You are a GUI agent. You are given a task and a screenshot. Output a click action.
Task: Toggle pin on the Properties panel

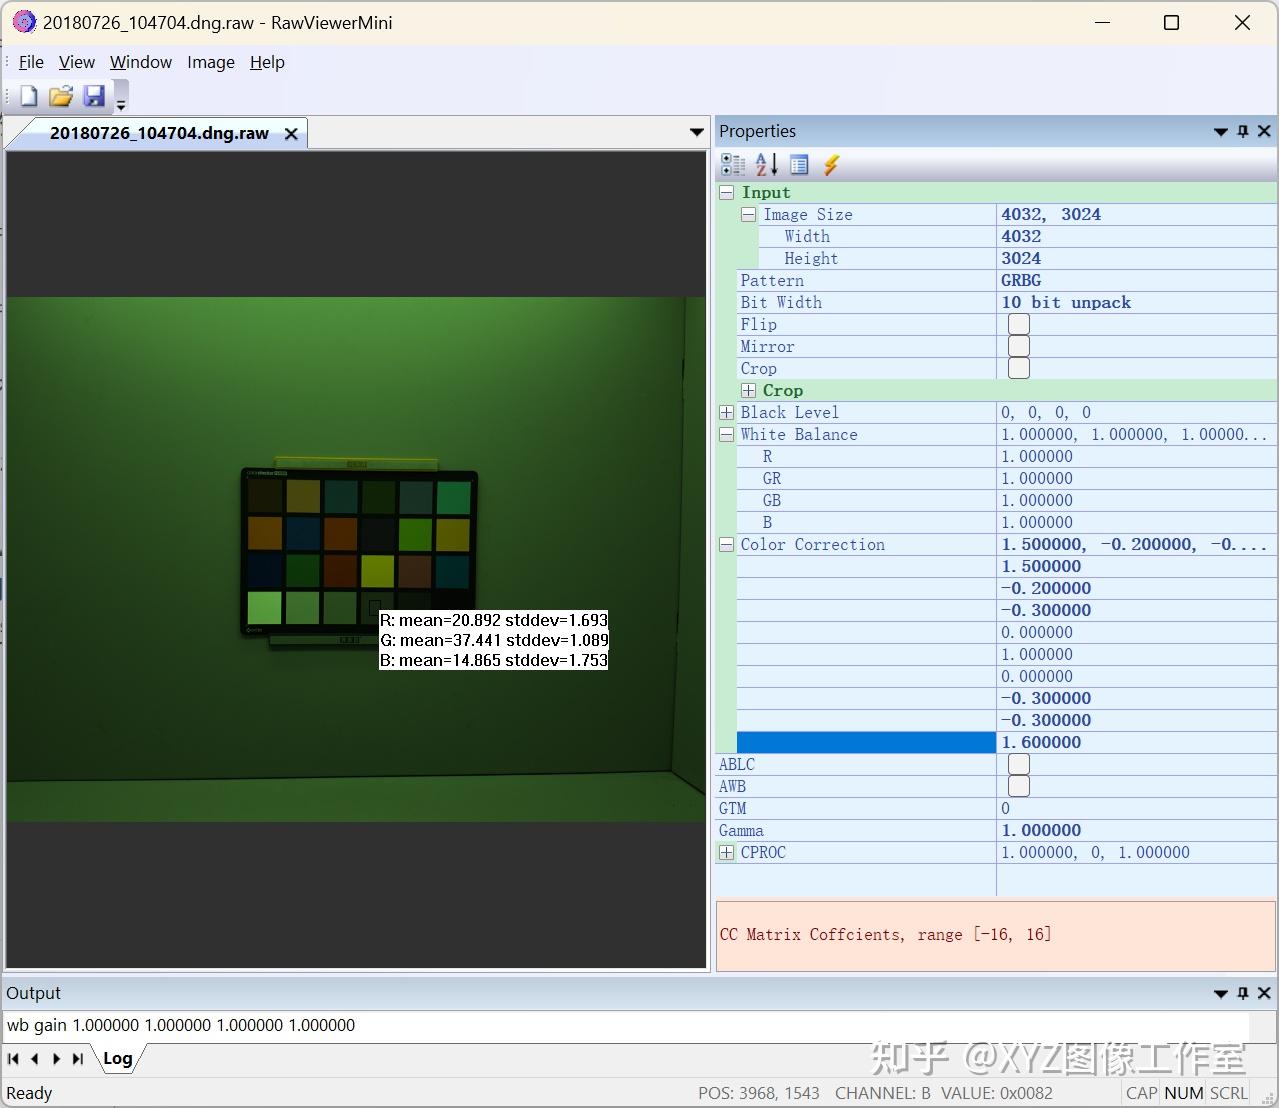[x=1243, y=131]
